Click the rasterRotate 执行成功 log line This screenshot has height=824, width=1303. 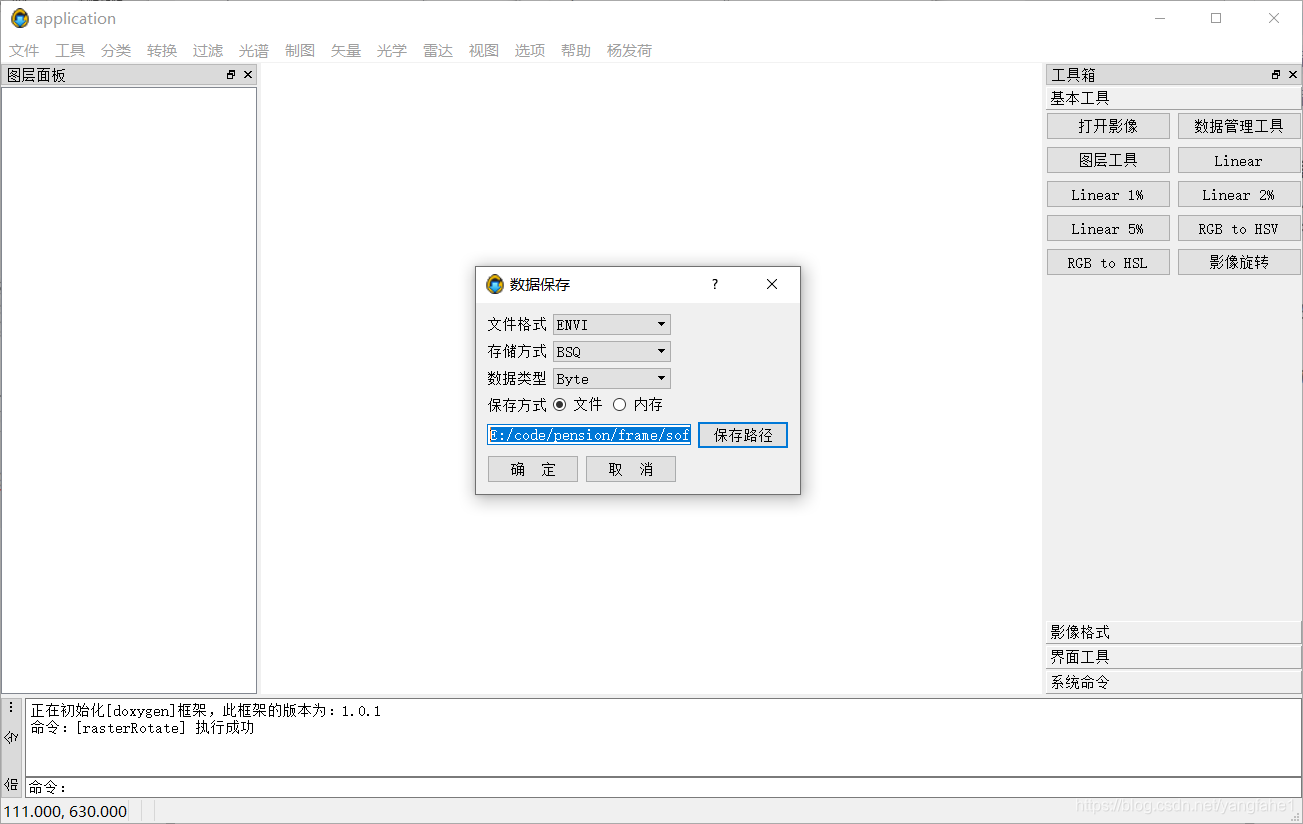(142, 728)
